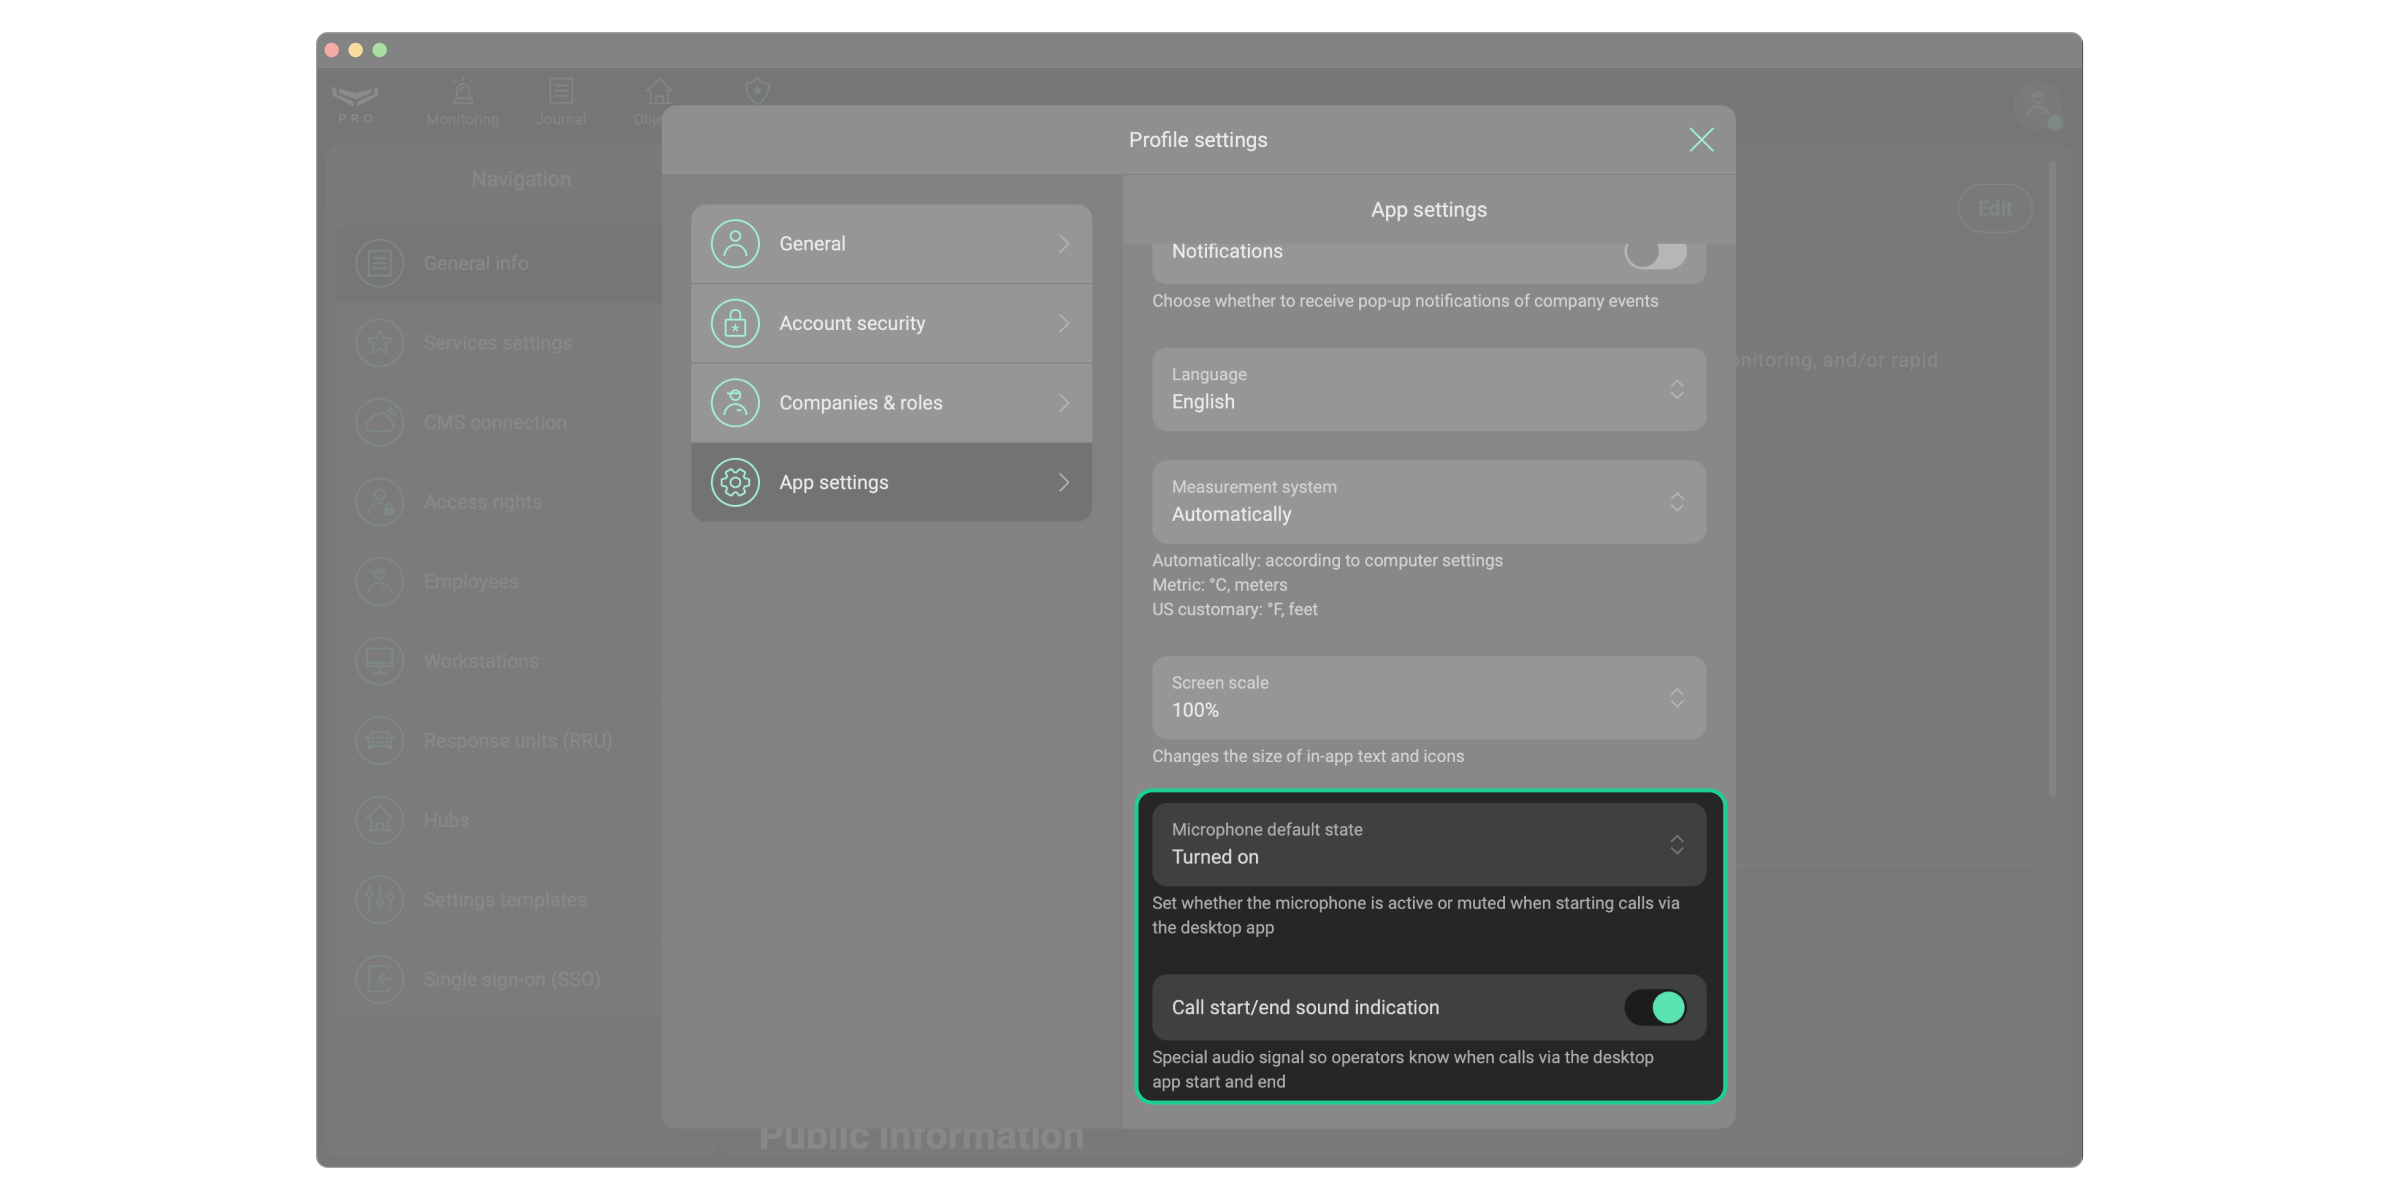Open the Measurement system dropdown
Screen dimensions: 2400x1200
(1429, 502)
